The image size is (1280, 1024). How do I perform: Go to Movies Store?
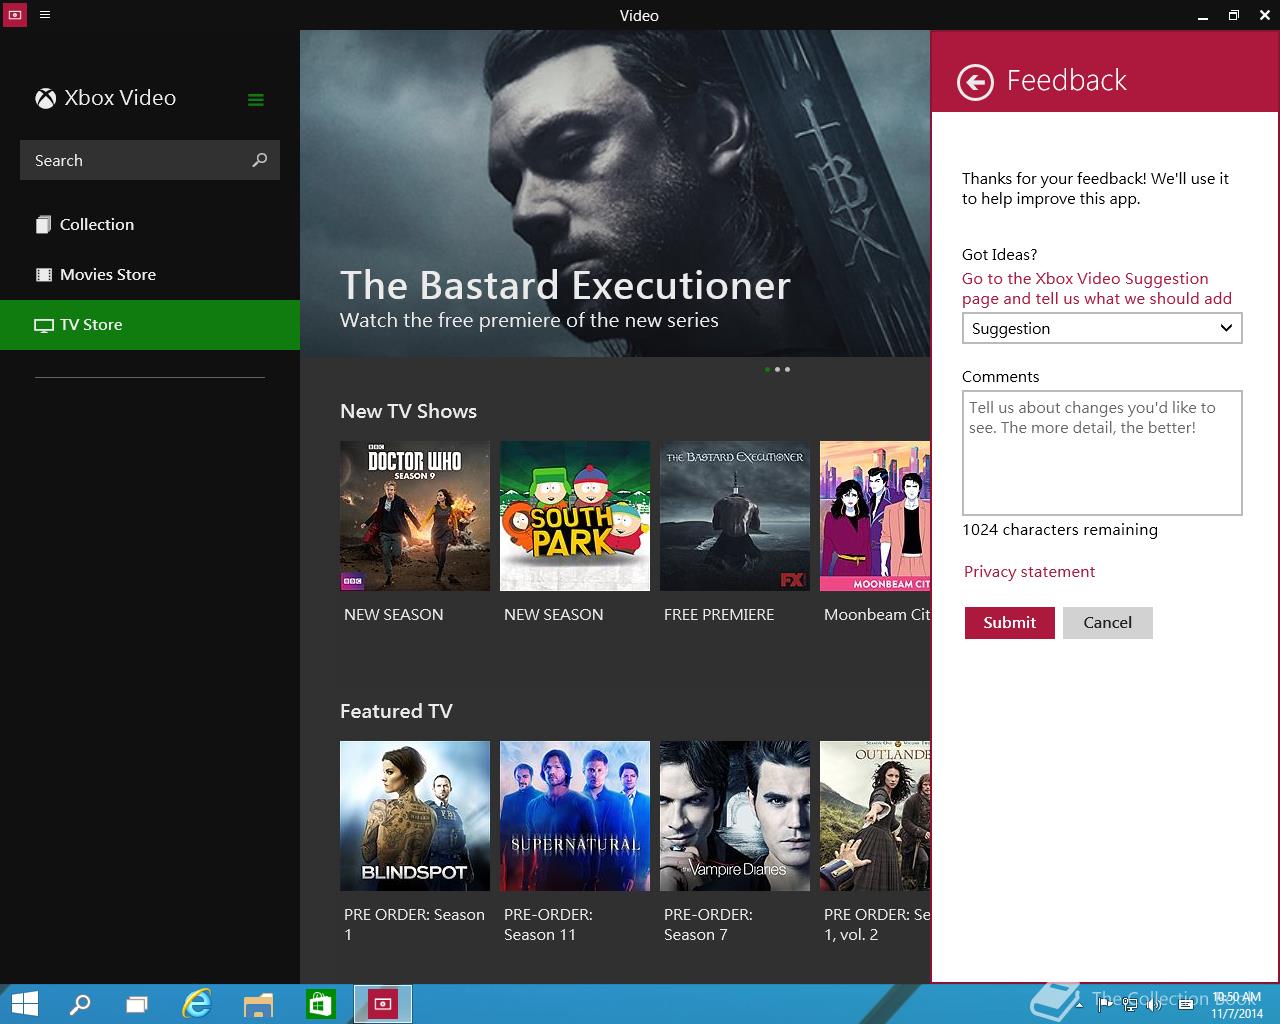[150, 275]
